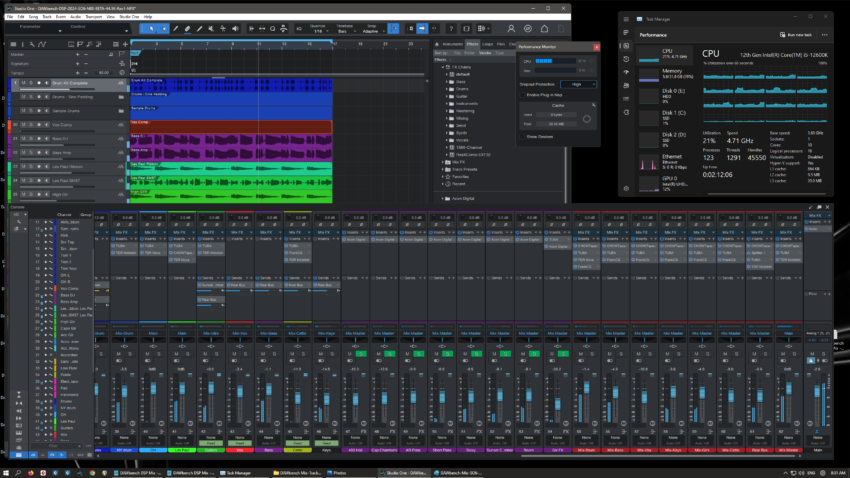This screenshot has width=850, height=478.
Task: Solo the Vox Comp track
Action: pos(31,125)
